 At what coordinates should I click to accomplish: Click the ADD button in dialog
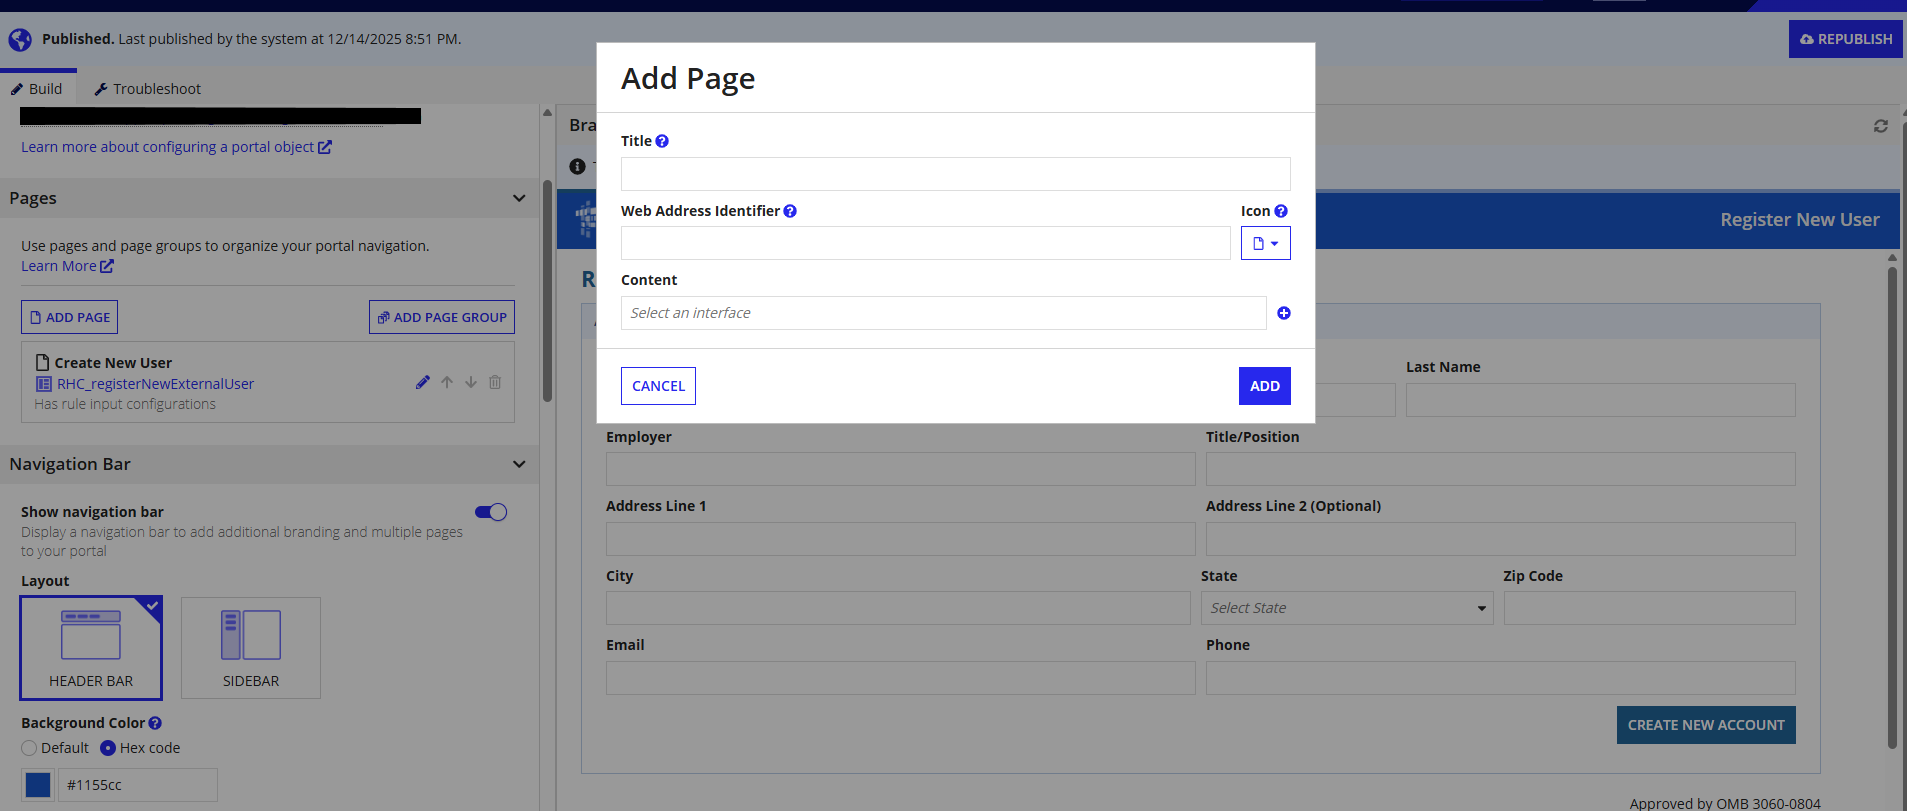(x=1265, y=386)
